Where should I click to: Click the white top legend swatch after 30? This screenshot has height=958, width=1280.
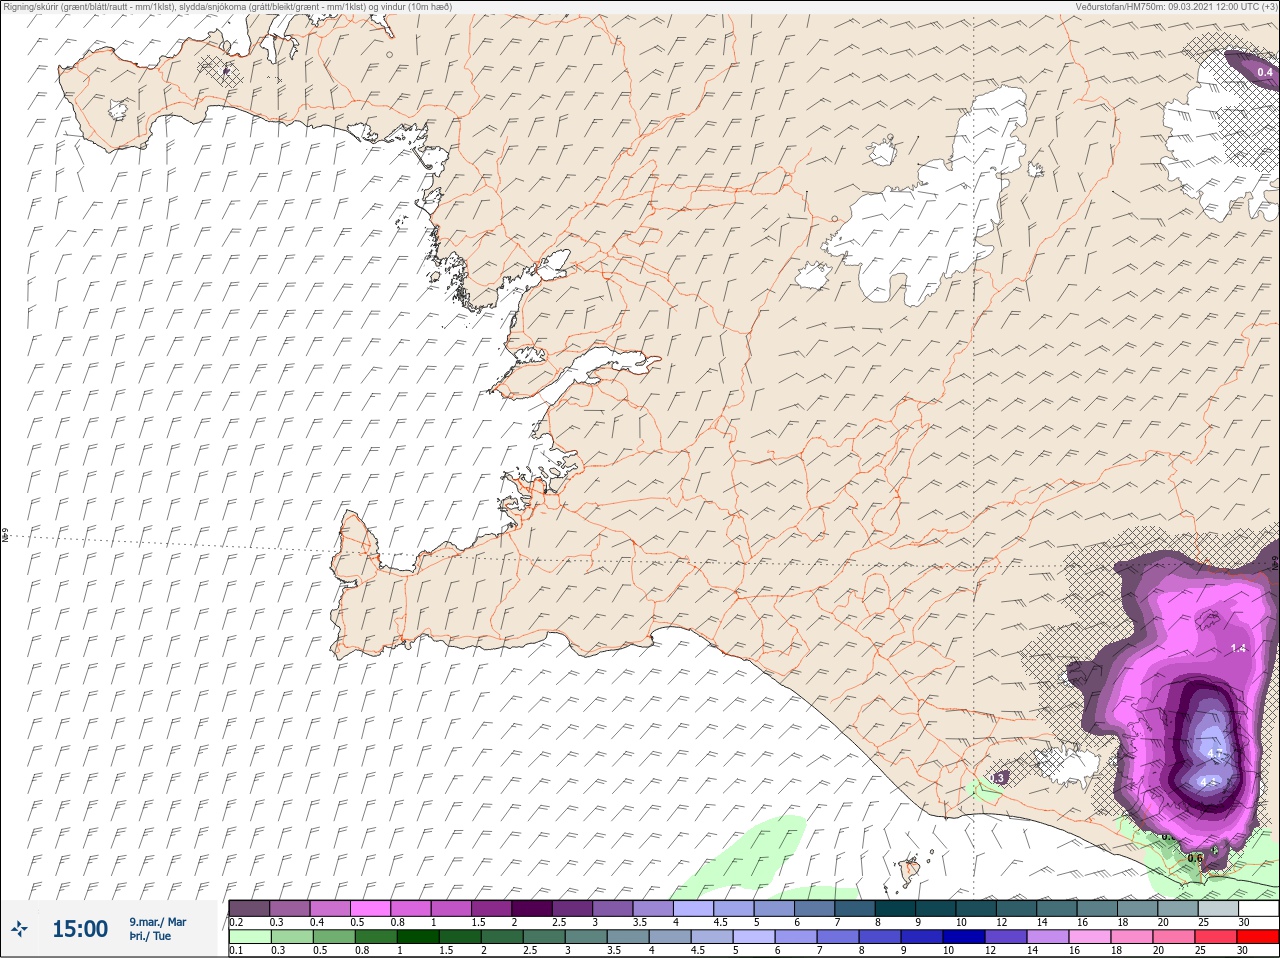coord(1258,908)
